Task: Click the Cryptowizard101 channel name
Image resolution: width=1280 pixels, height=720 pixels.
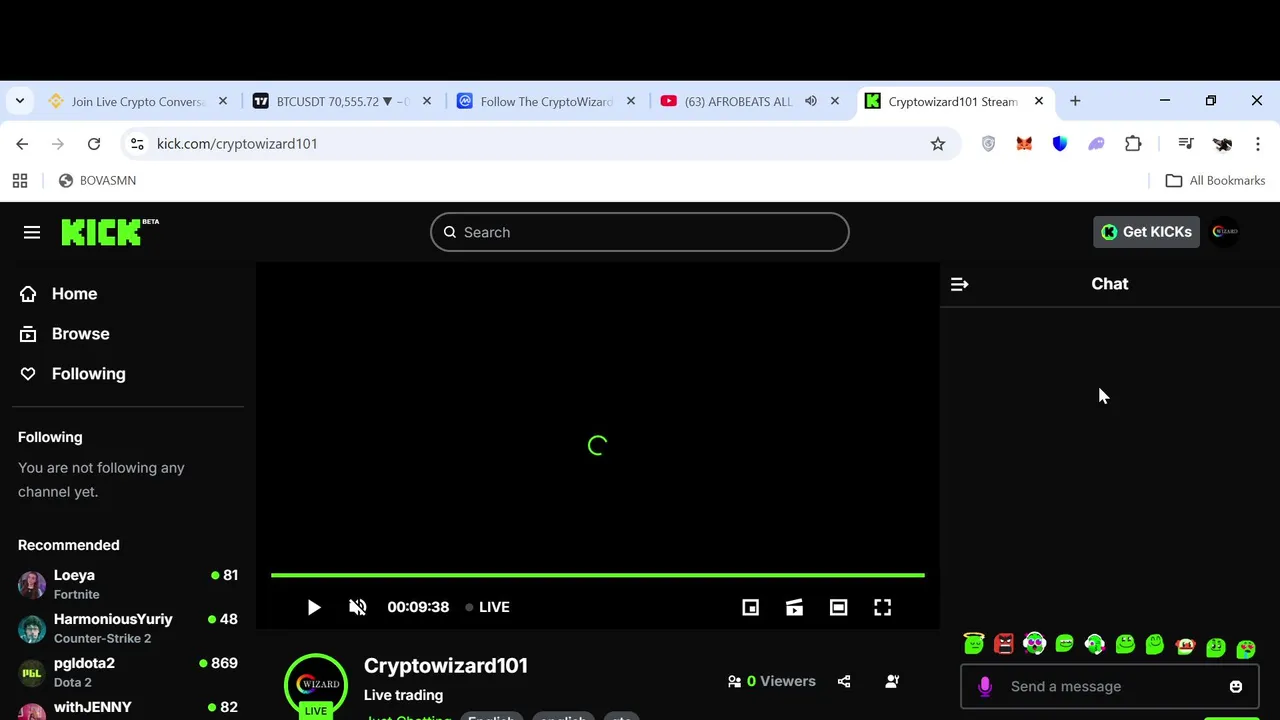Action: 446,666
